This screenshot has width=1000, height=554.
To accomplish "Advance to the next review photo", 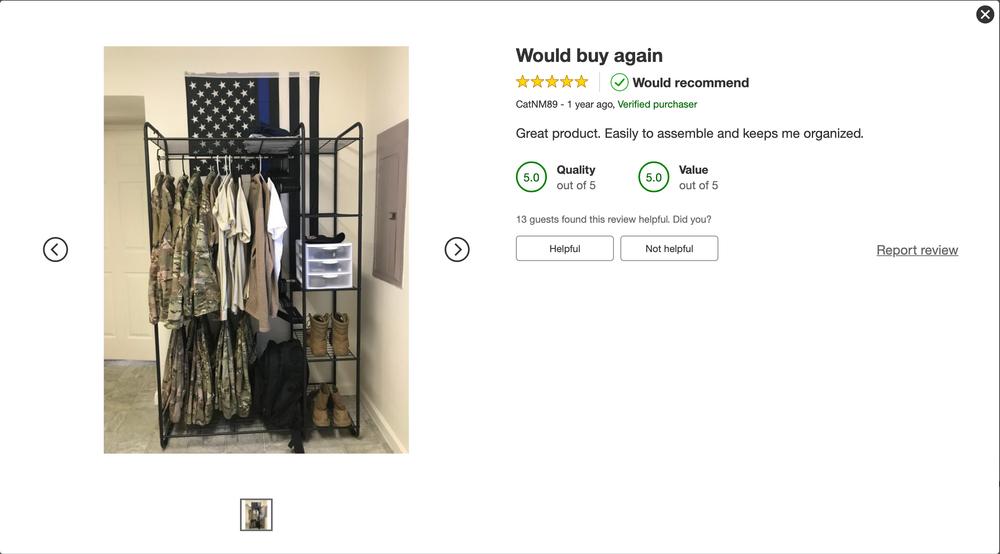I will (457, 249).
